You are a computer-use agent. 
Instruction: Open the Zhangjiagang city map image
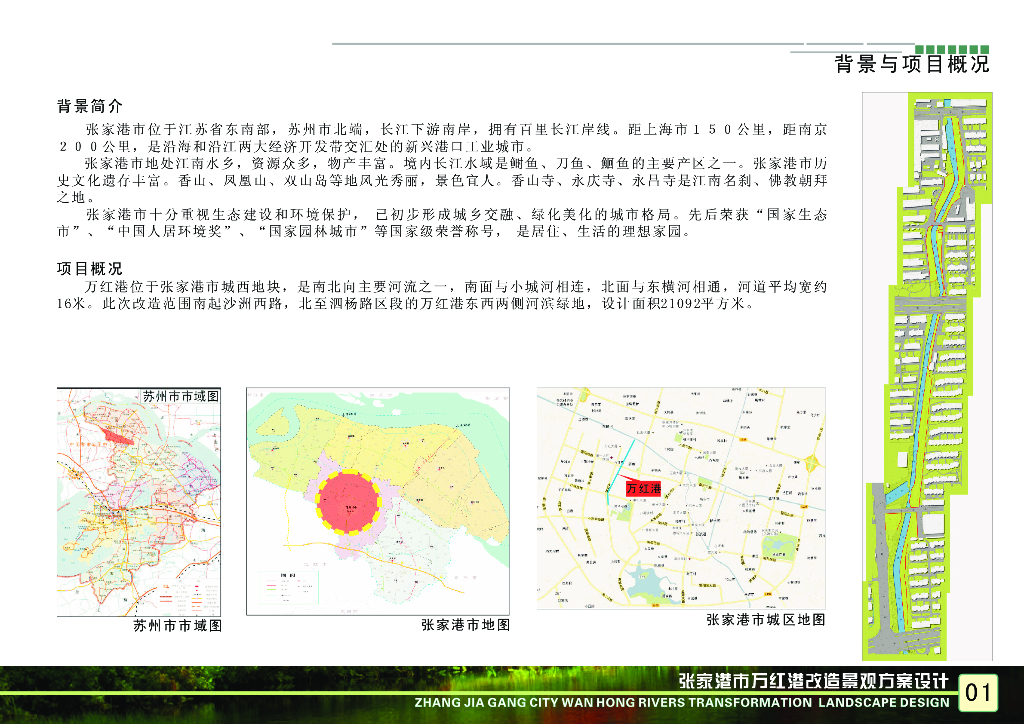pyautogui.click(x=377, y=501)
